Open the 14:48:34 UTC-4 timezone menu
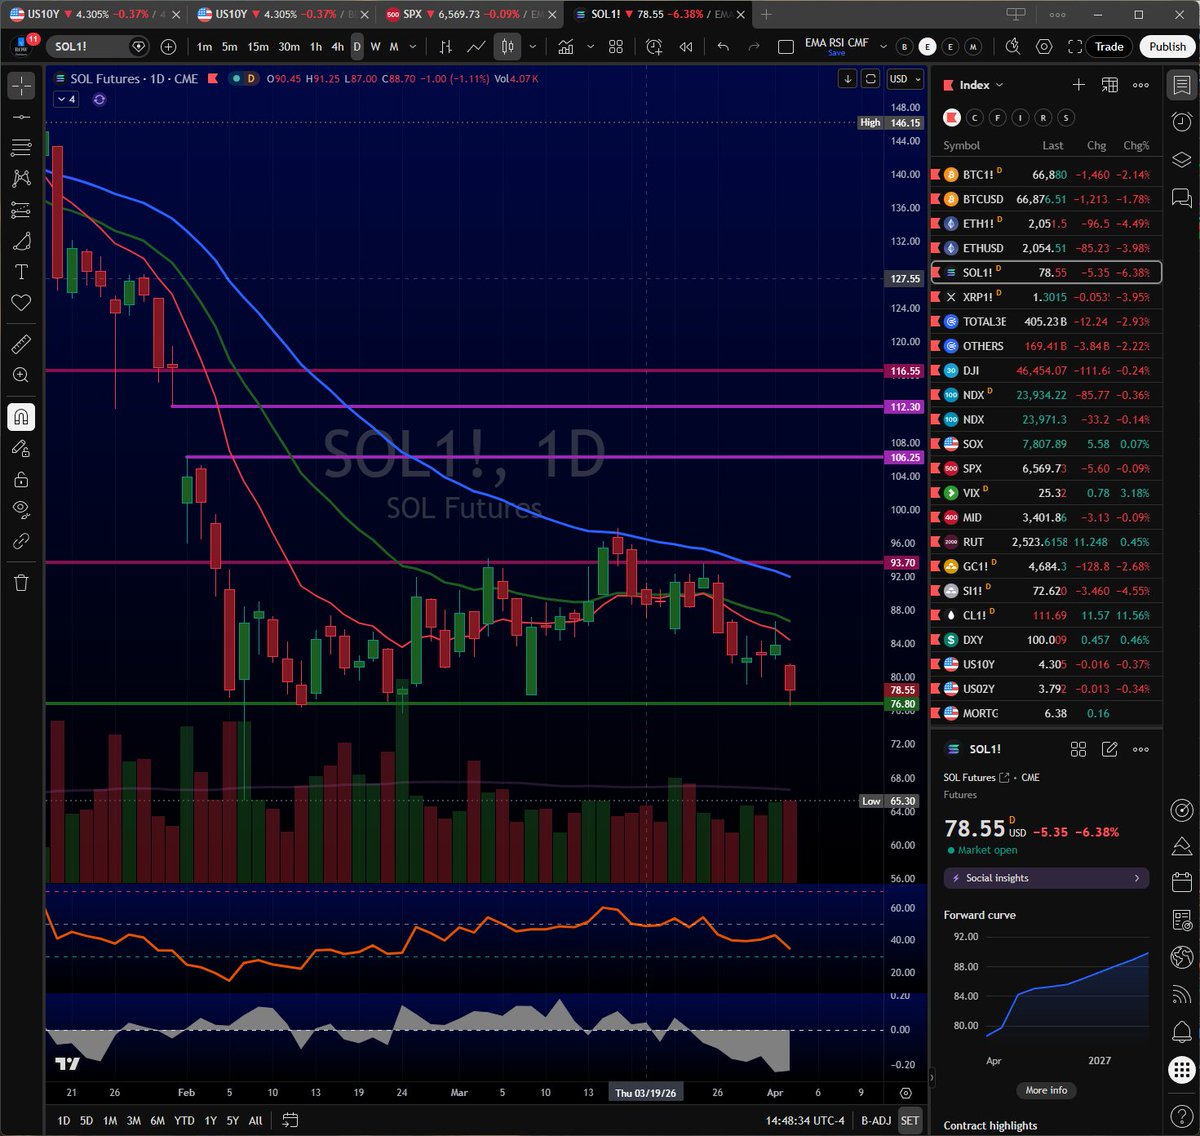The image size is (1200, 1136). (805, 1120)
